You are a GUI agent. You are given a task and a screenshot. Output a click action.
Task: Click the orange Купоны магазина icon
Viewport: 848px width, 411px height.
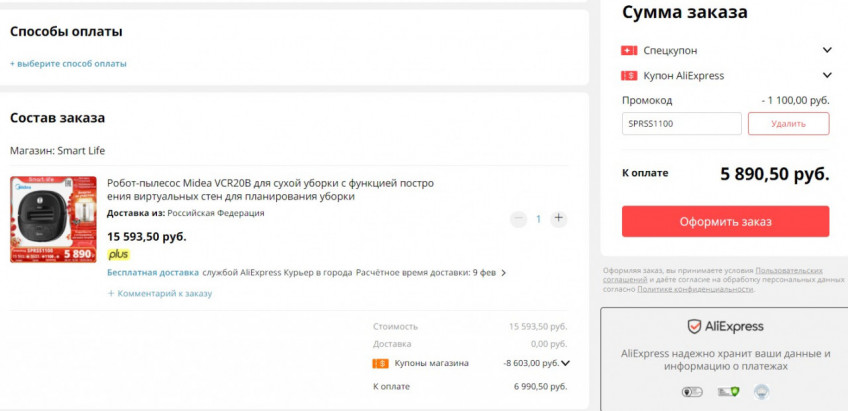(380, 363)
